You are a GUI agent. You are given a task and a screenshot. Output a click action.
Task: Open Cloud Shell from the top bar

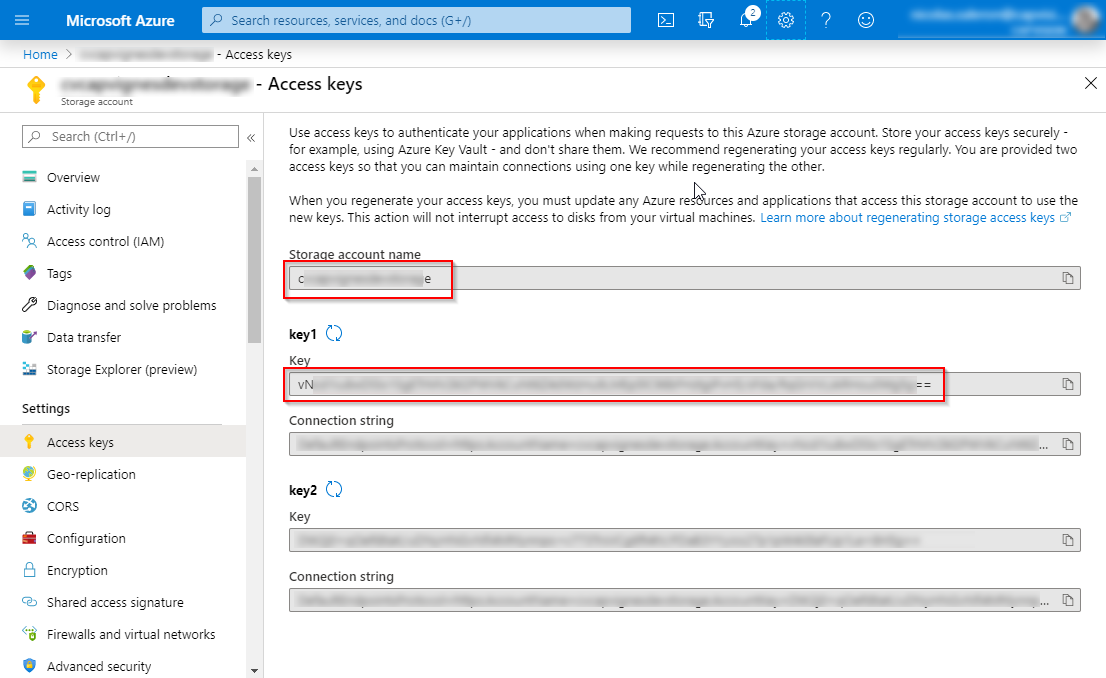[x=665, y=20]
